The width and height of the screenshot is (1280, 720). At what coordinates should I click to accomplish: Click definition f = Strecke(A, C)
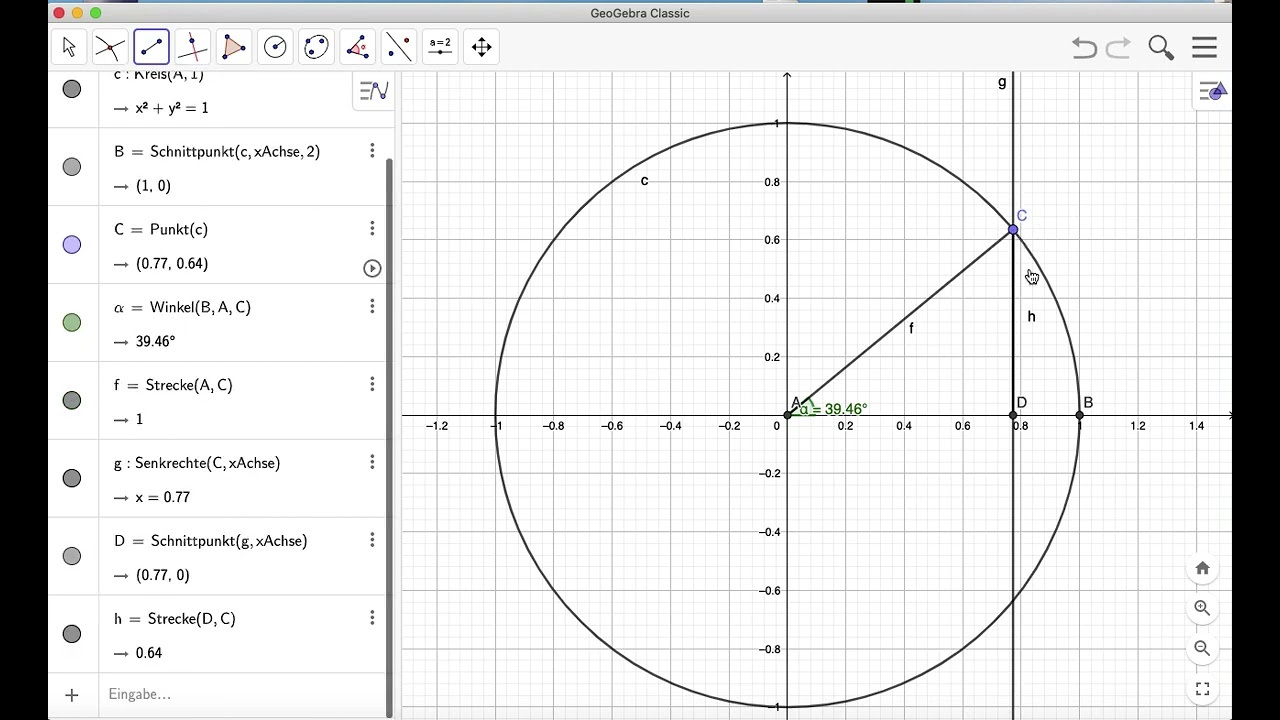[173, 386]
